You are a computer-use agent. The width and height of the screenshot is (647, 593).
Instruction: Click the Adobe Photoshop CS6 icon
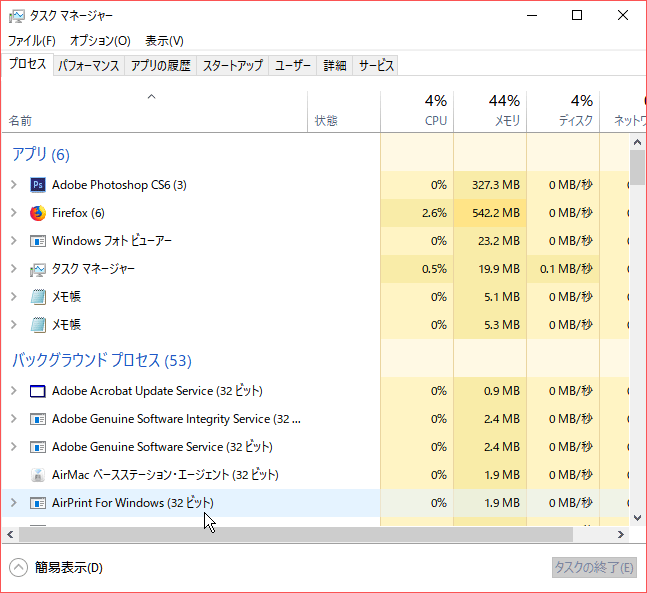(38, 185)
